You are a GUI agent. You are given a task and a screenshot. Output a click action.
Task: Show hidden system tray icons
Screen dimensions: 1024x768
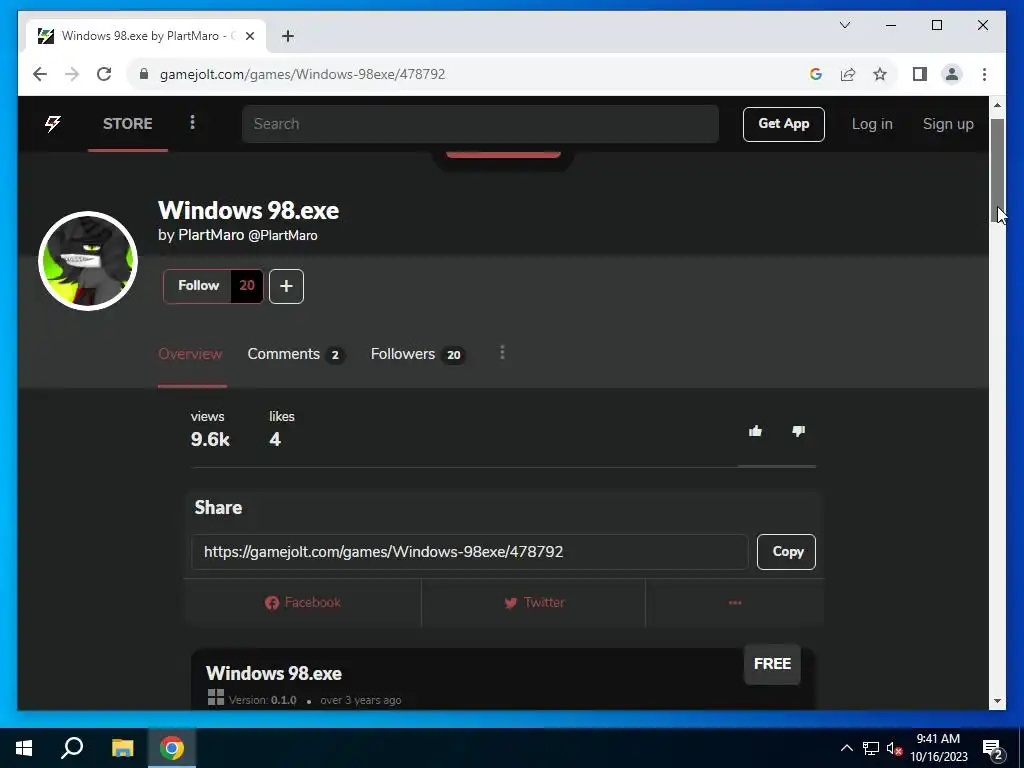pos(846,748)
